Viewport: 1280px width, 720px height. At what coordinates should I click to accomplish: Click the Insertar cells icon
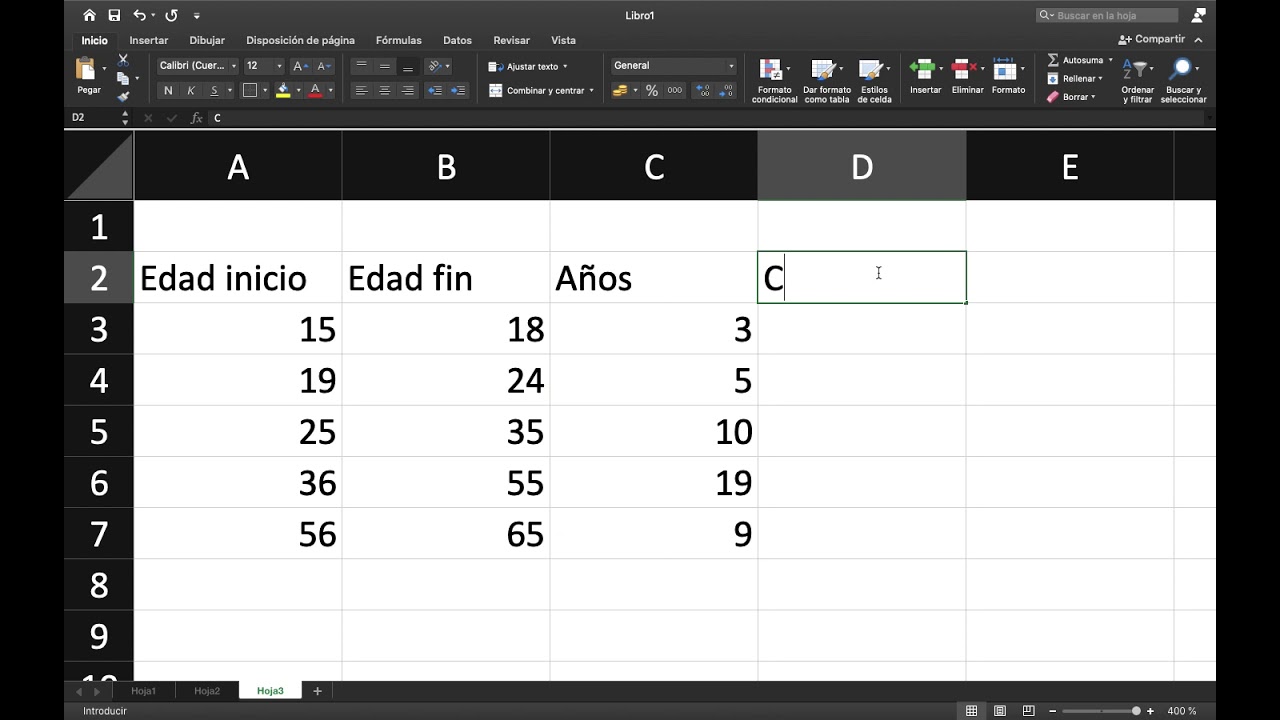pos(921,69)
